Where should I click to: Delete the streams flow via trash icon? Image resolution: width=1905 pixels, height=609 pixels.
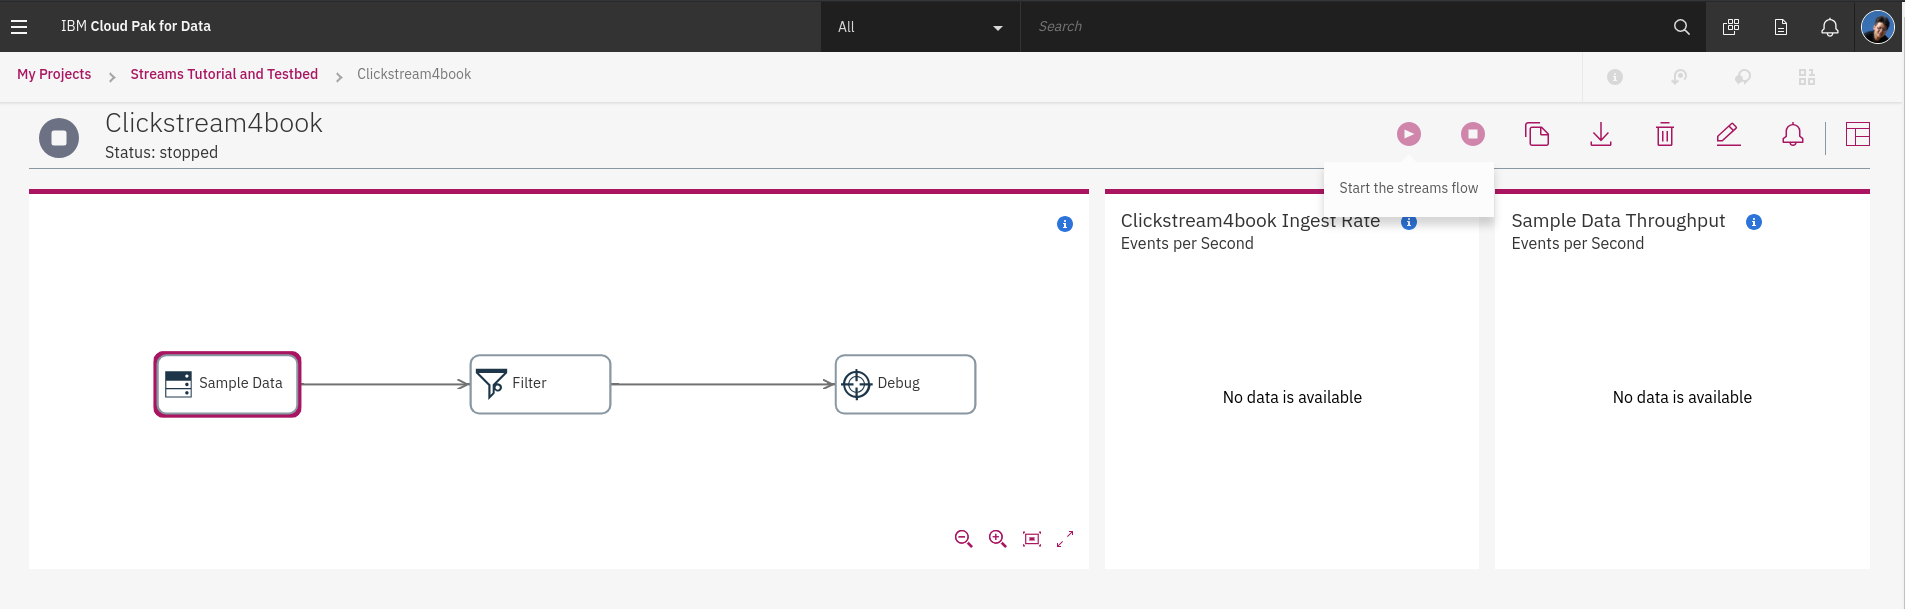[x=1665, y=134]
